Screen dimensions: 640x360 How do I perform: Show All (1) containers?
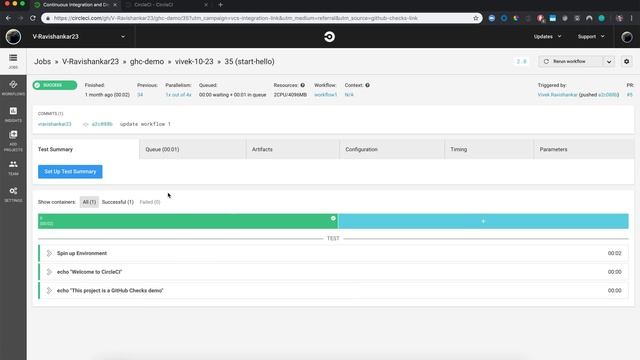(89, 202)
